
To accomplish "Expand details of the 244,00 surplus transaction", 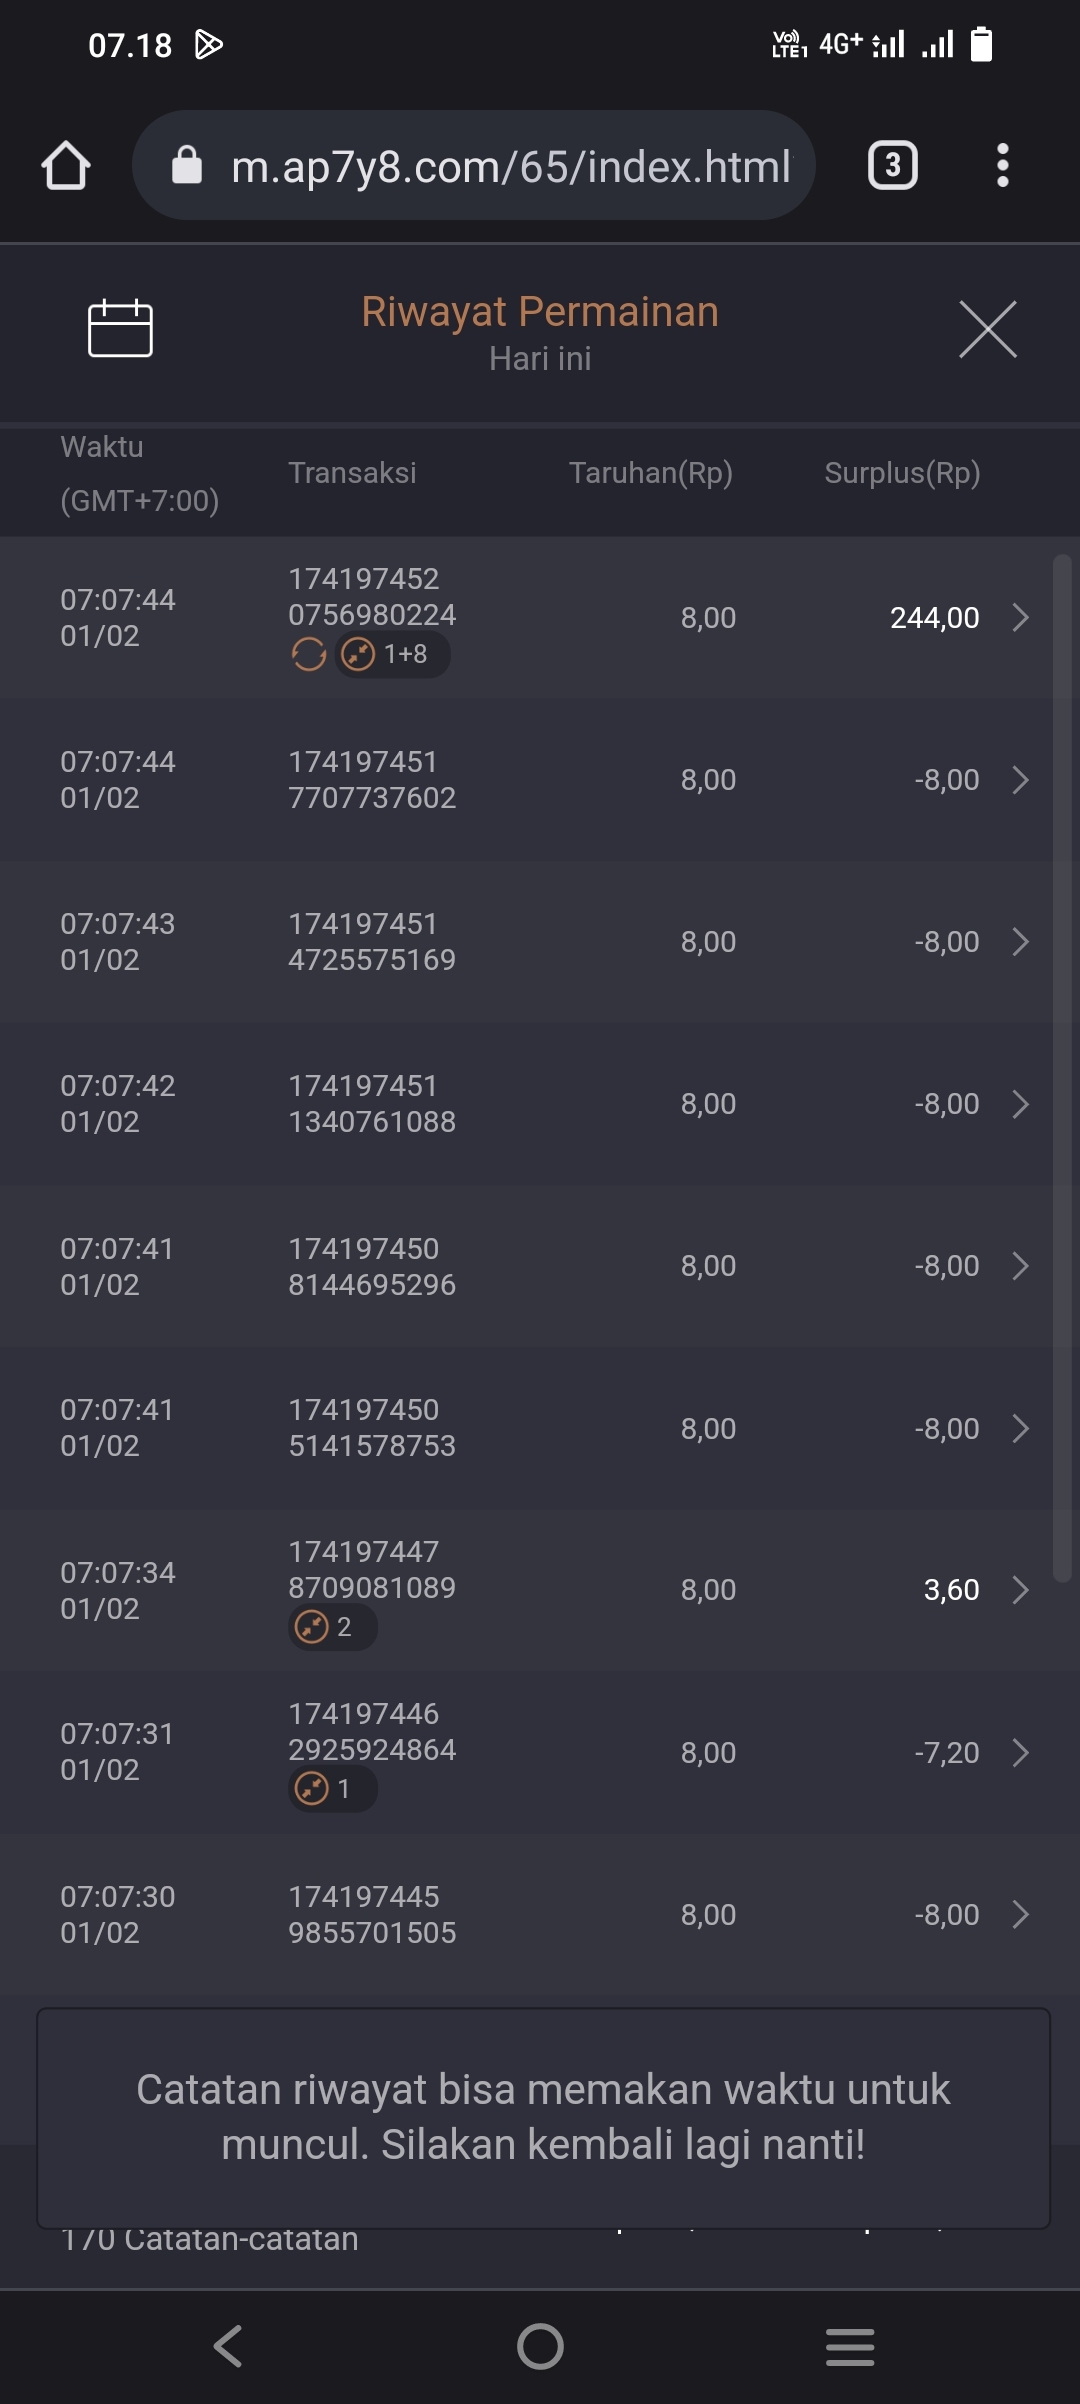I will (1020, 618).
